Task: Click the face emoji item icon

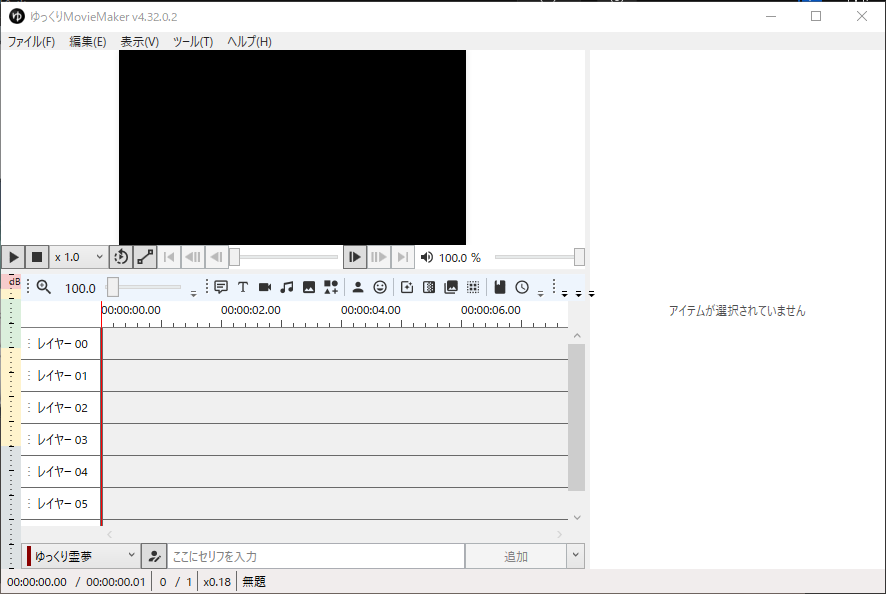Action: [380, 287]
